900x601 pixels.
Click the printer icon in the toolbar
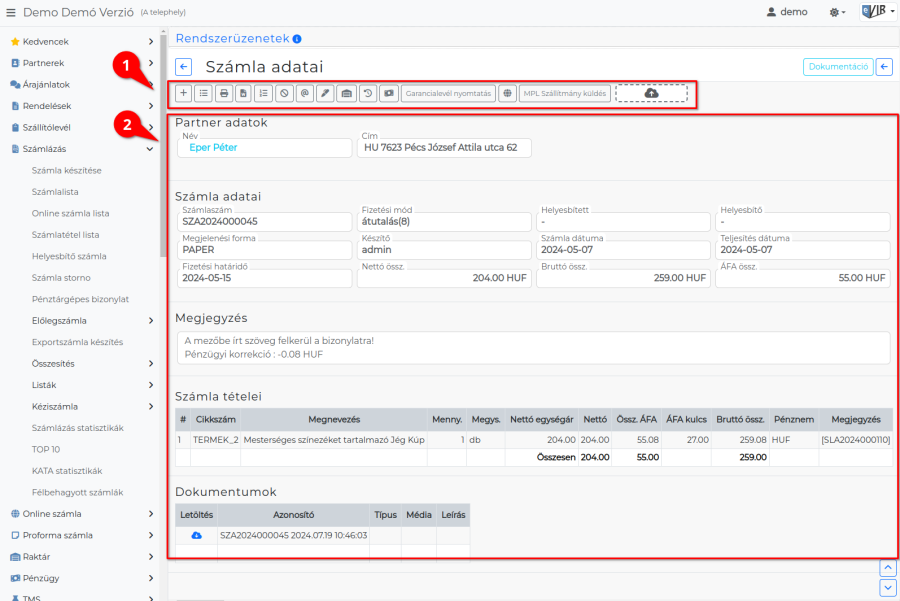click(x=224, y=93)
